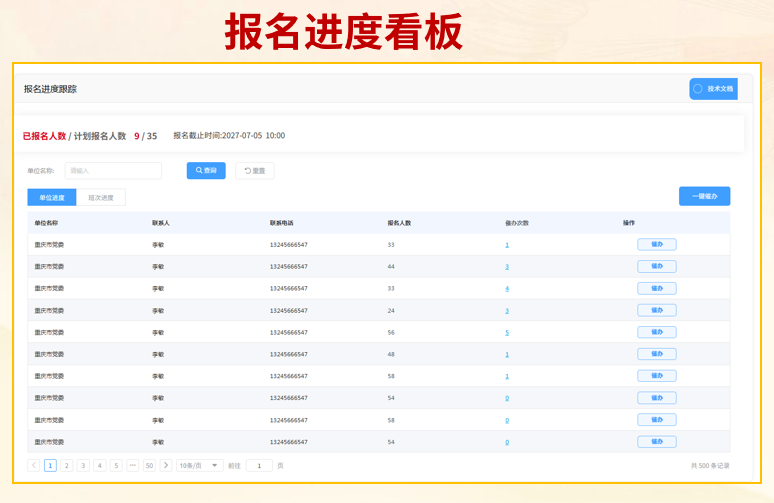The height and width of the screenshot is (503, 774).
Task: Open reminder count link in the 24 registrations row
Action: [507, 311]
